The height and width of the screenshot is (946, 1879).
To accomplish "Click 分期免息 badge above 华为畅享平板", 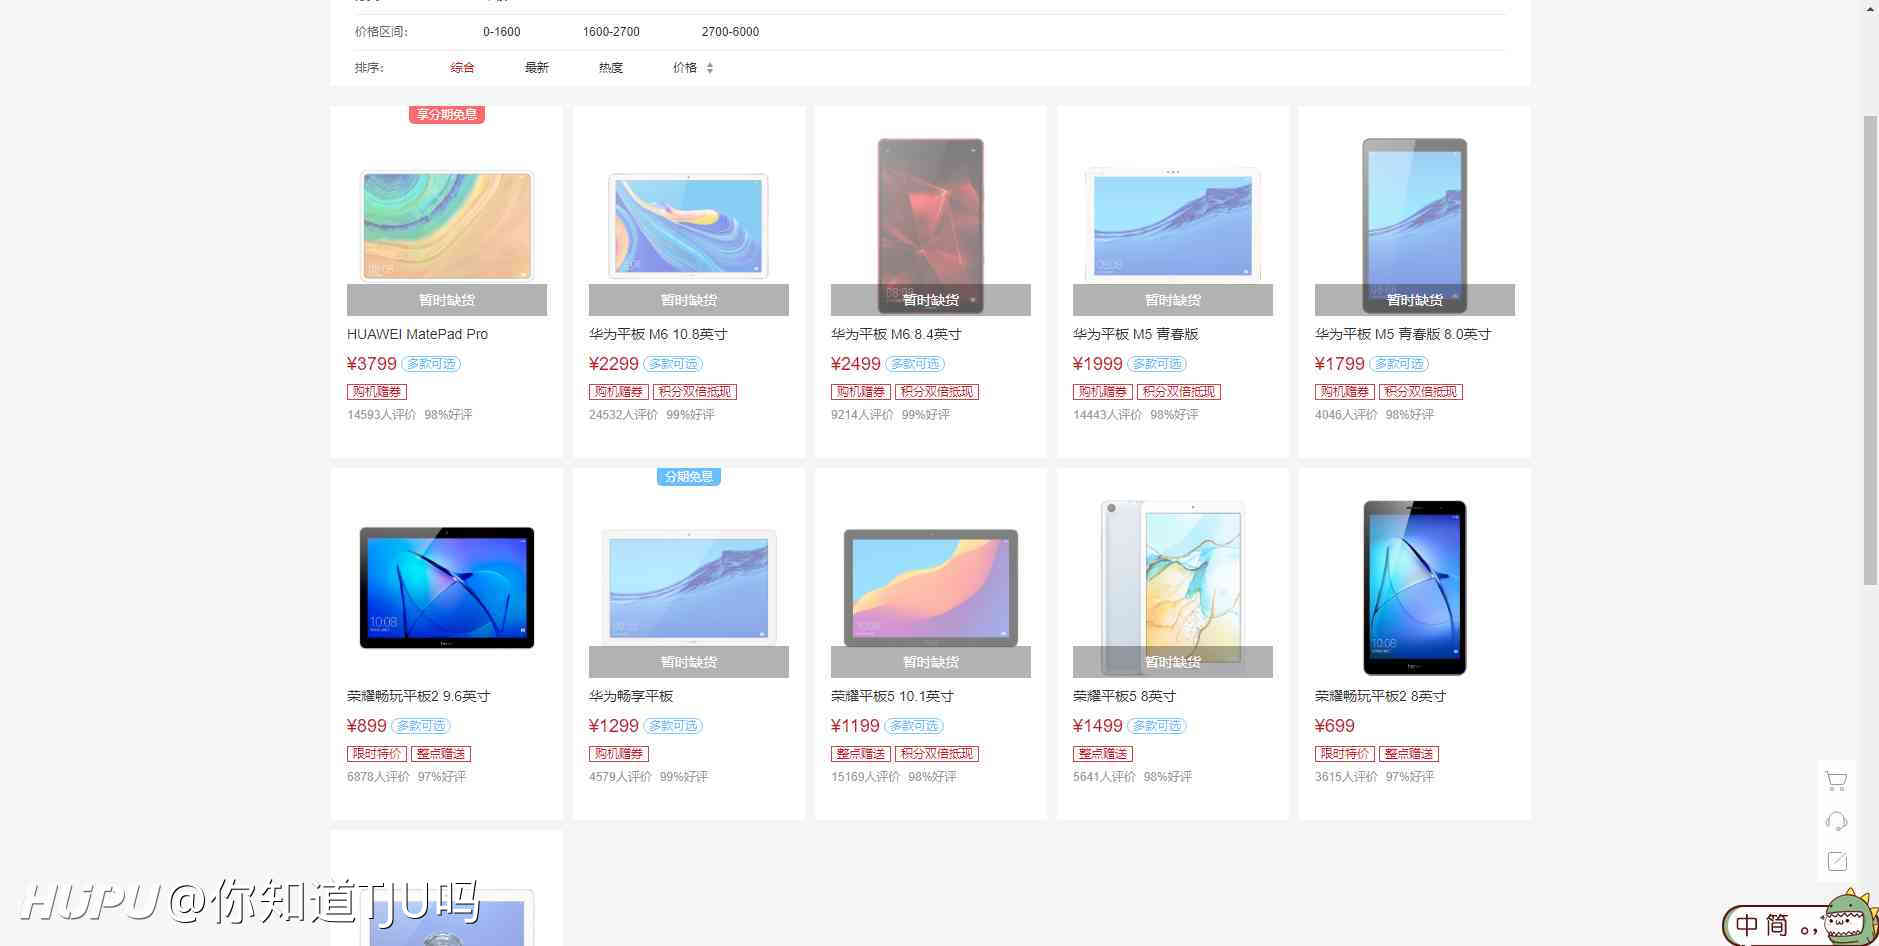I will pos(689,477).
